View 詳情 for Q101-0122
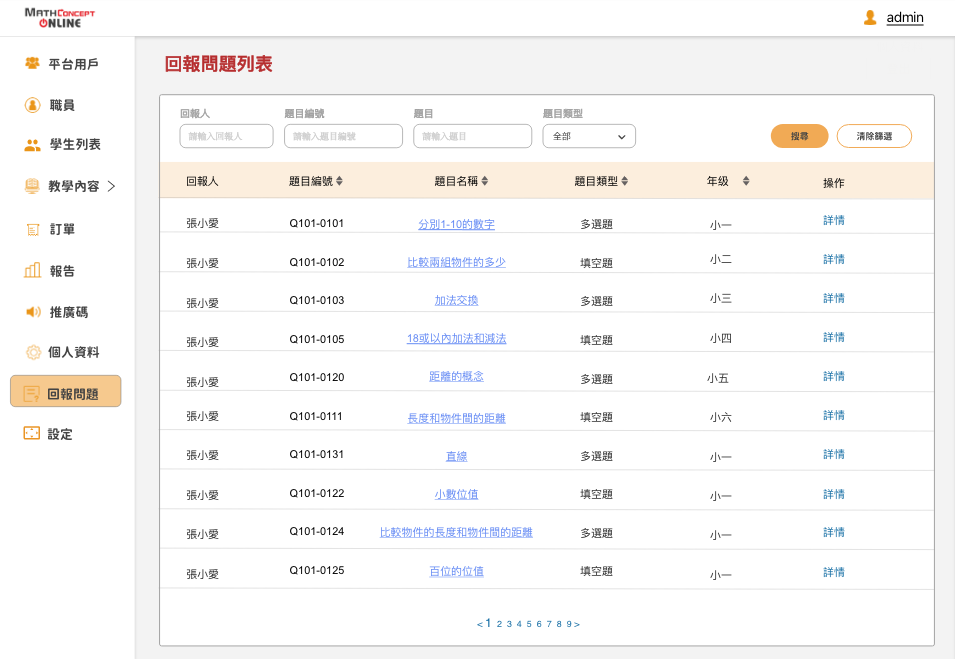 pyautogui.click(x=834, y=494)
